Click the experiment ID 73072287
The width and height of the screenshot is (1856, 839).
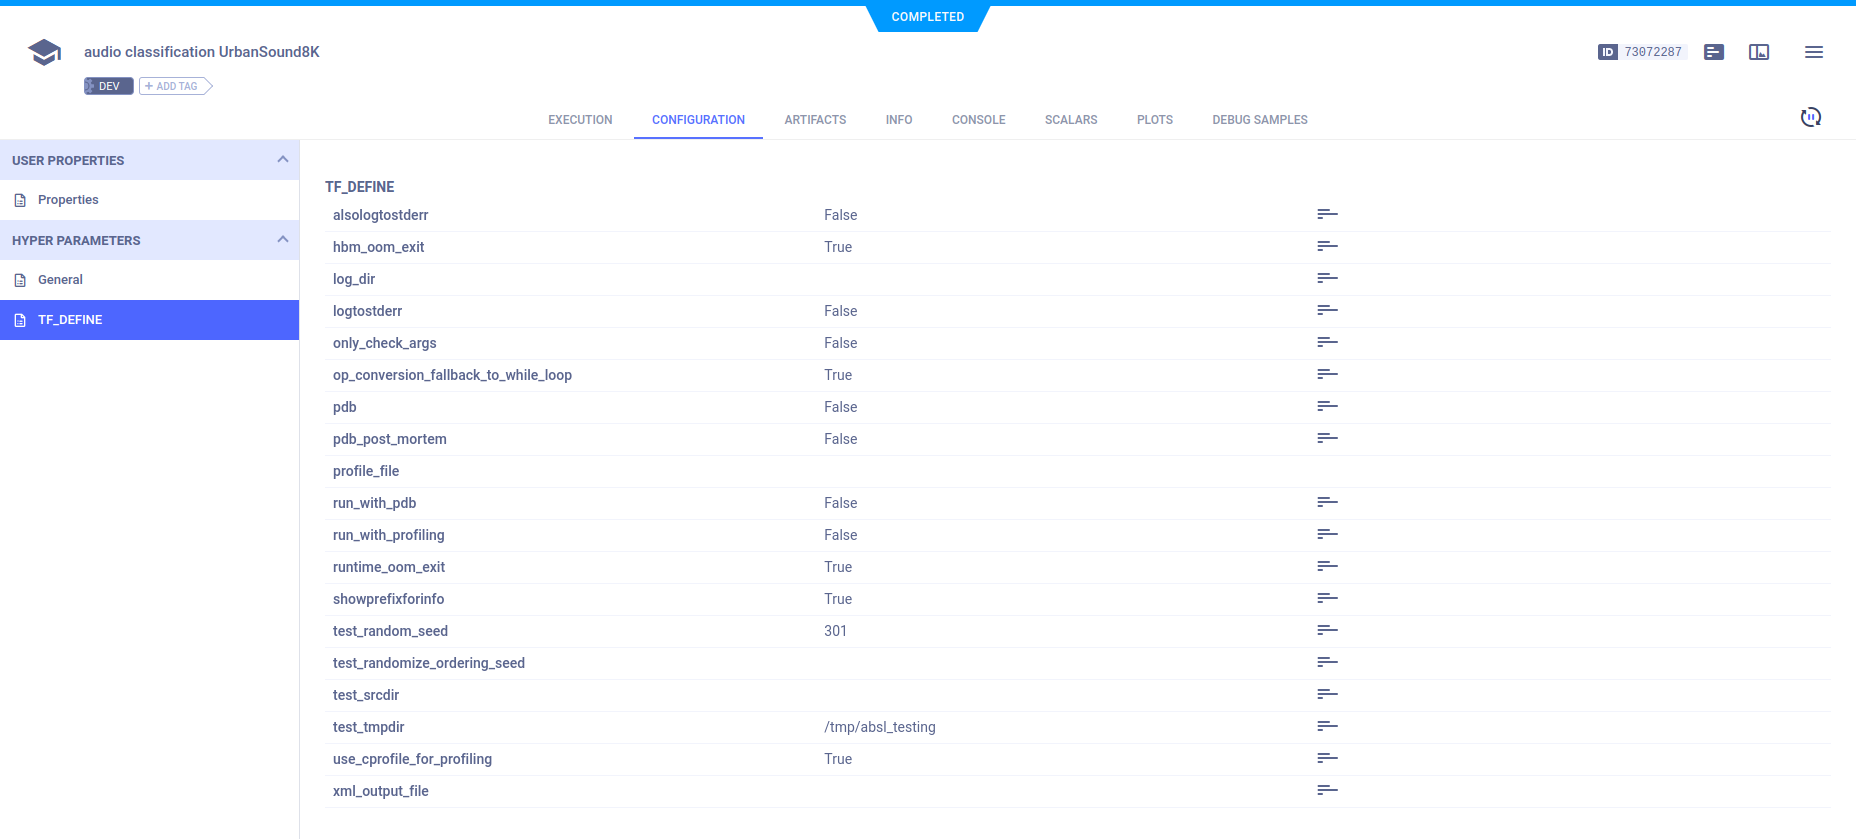coord(1652,52)
